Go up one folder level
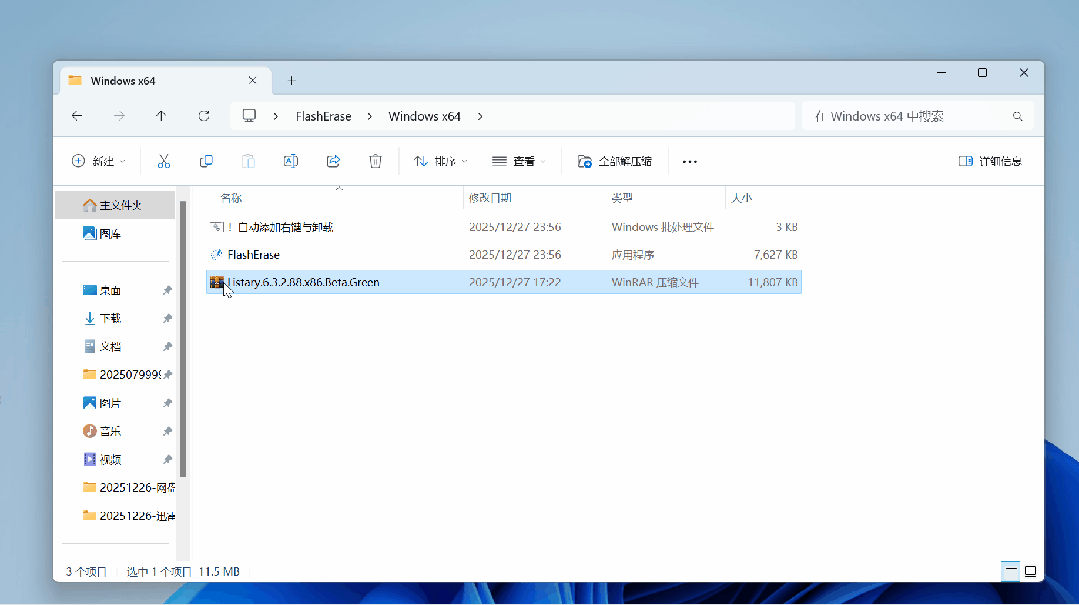 pos(161,116)
